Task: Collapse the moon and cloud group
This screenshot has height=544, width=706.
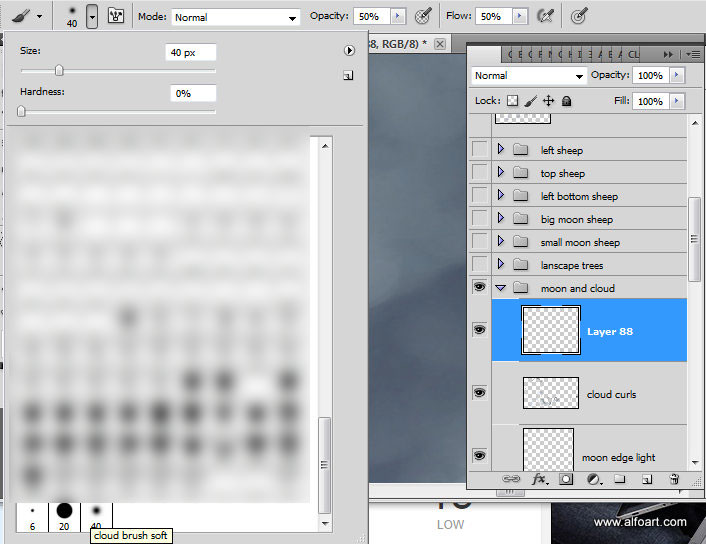Action: [501, 288]
